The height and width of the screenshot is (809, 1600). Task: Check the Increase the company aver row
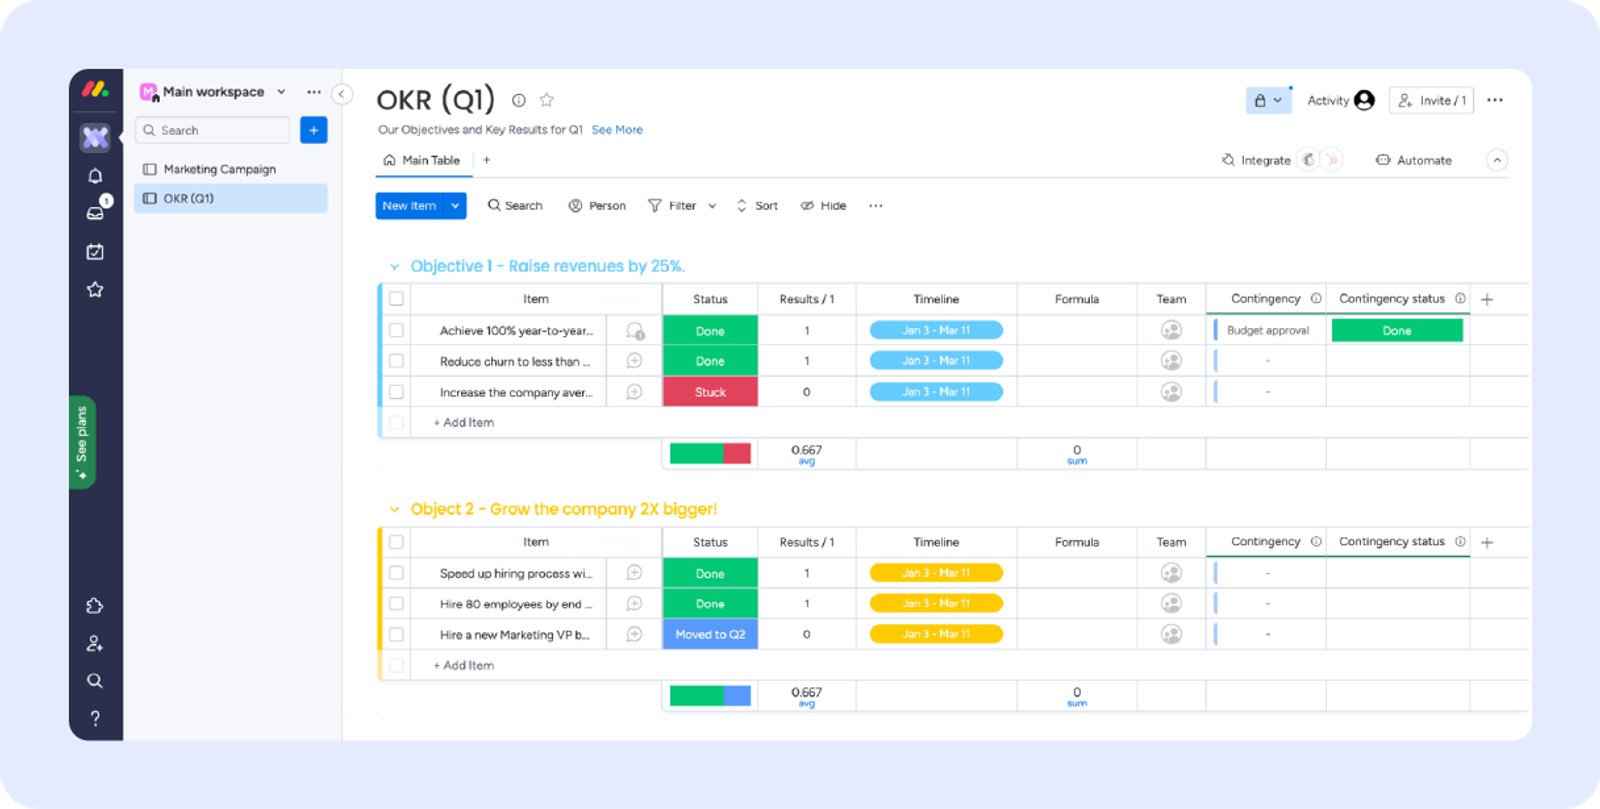click(397, 392)
